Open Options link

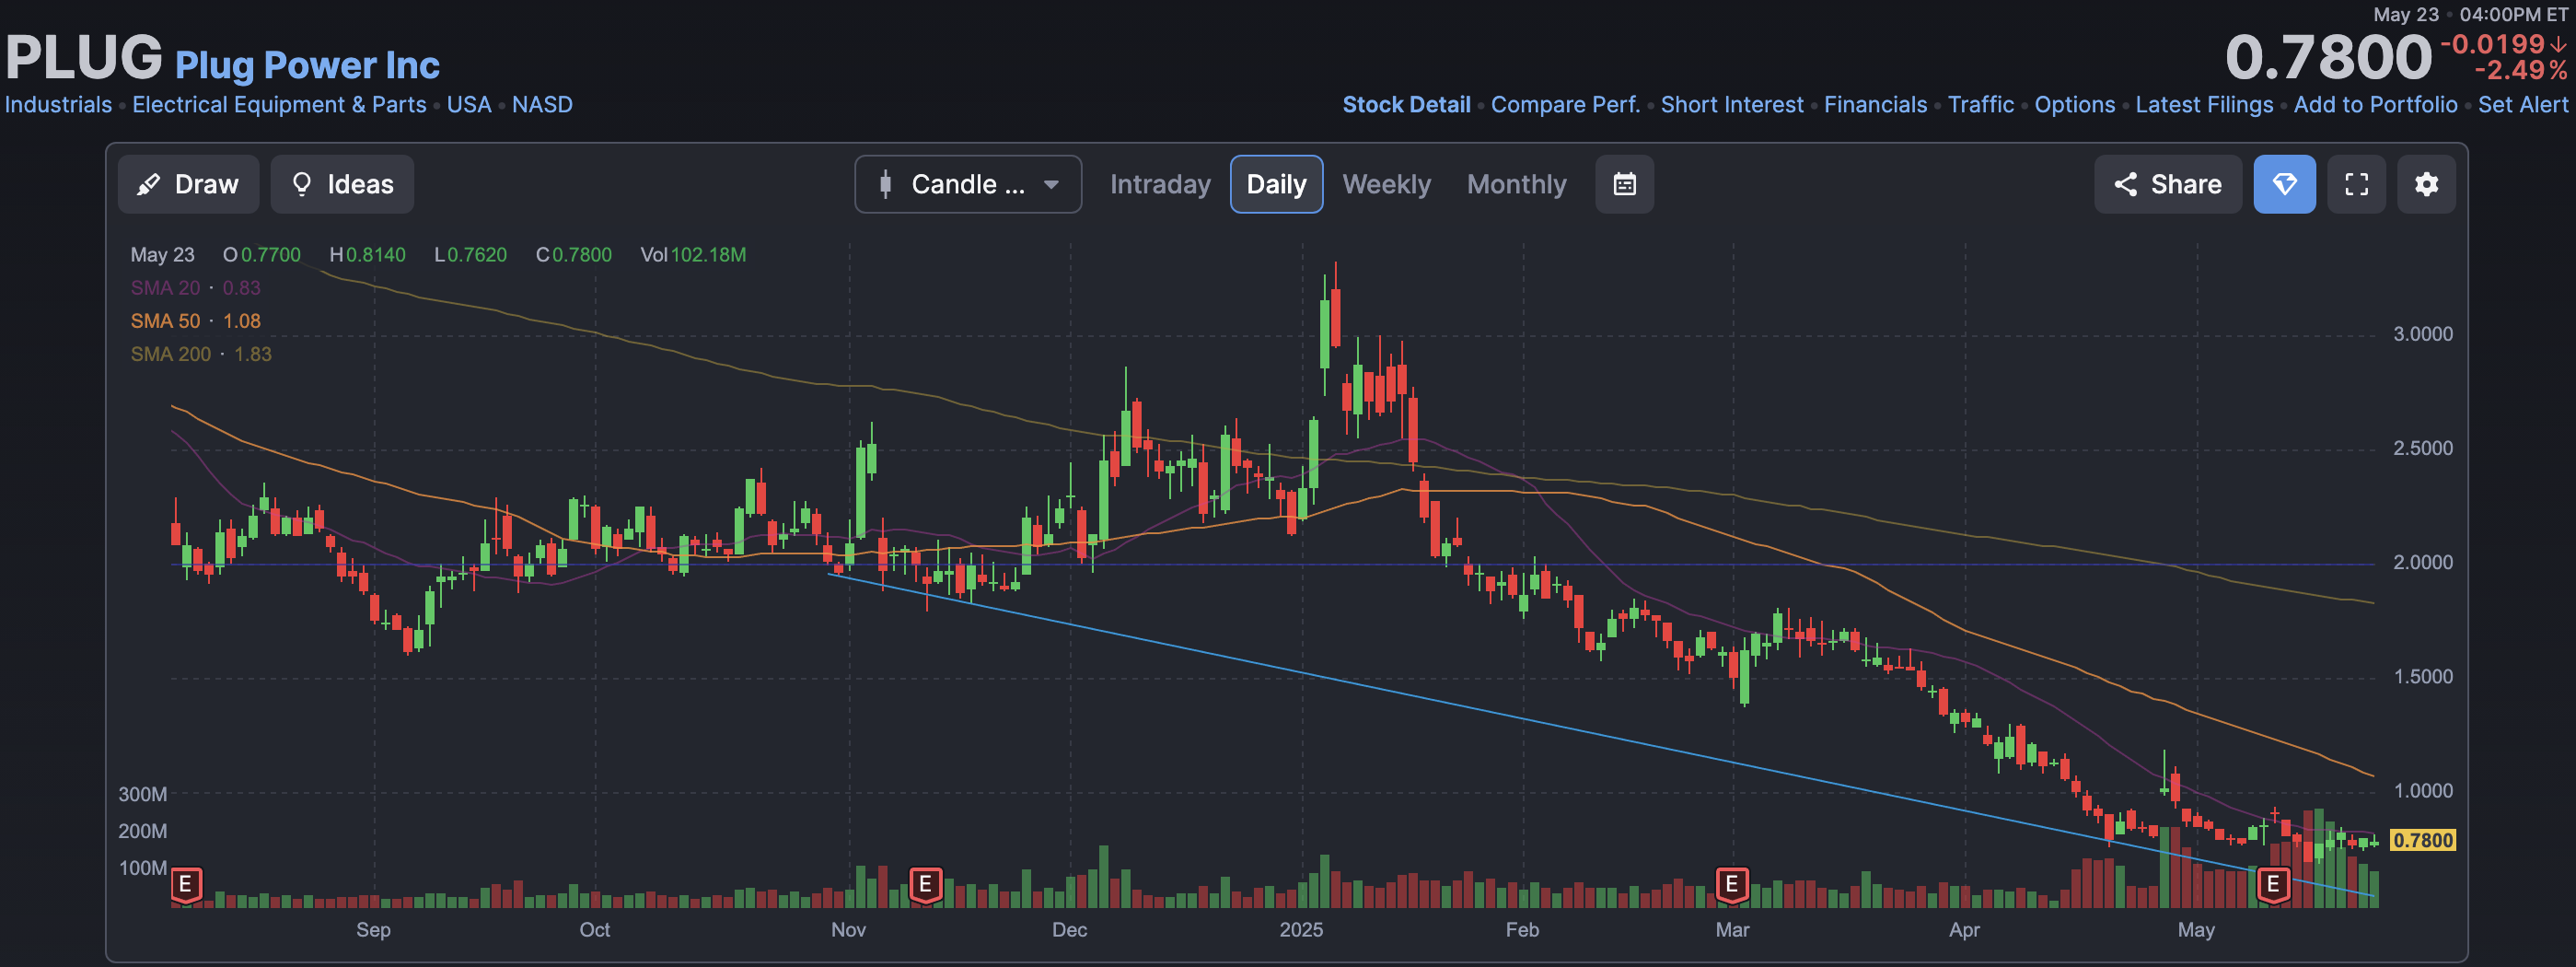coord(2074,105)
